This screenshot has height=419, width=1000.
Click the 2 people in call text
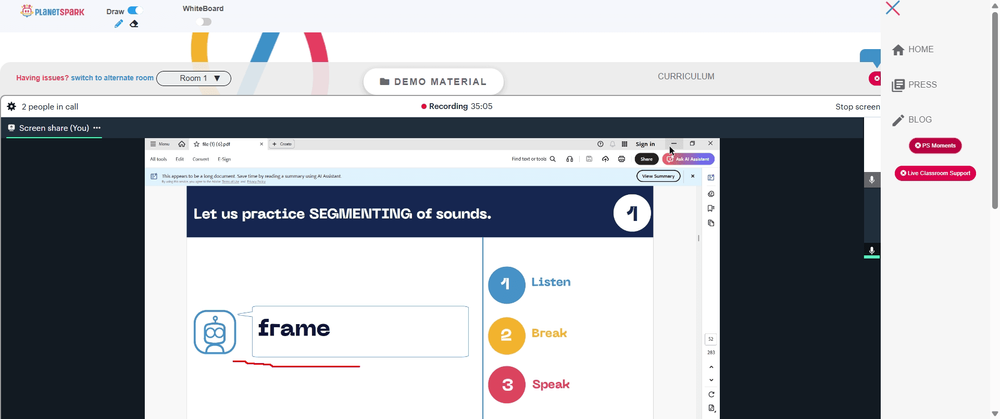(50, 107)
